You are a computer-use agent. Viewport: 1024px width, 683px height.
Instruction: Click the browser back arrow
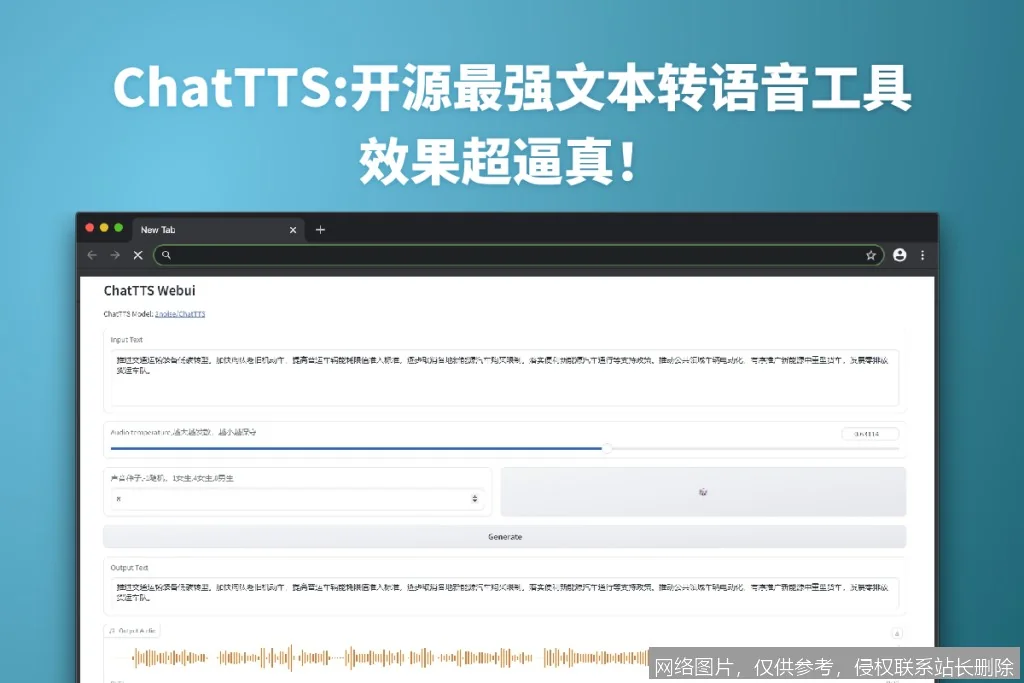click(92, 255)
